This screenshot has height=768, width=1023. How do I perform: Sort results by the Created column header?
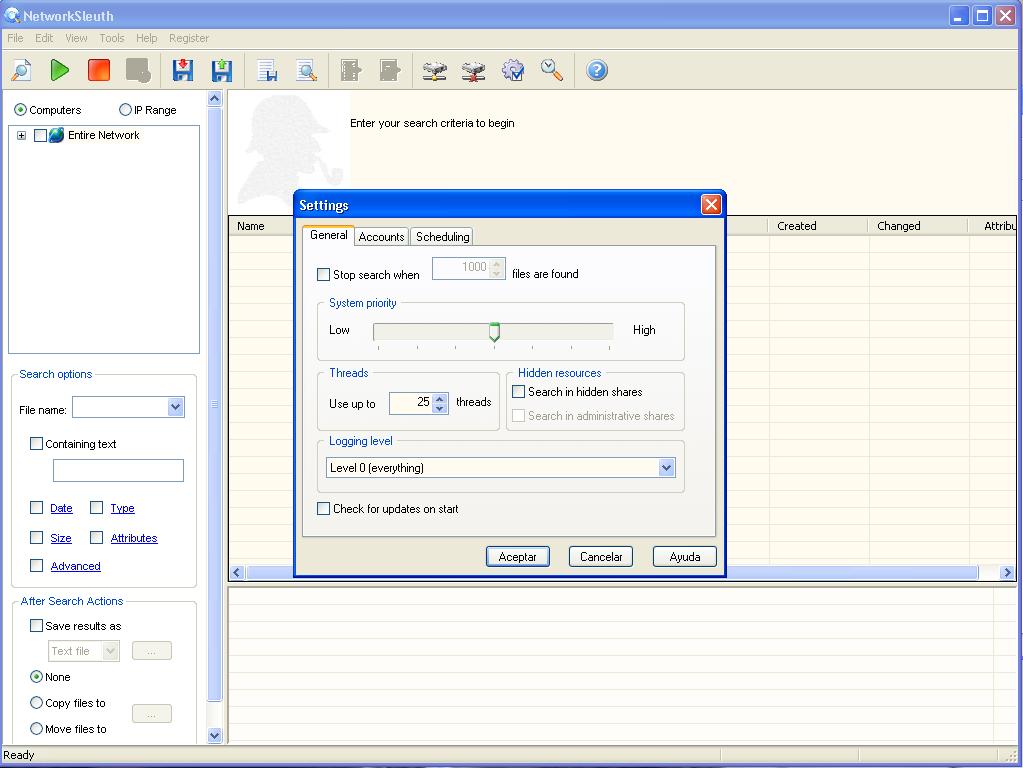tap(817, 226)
